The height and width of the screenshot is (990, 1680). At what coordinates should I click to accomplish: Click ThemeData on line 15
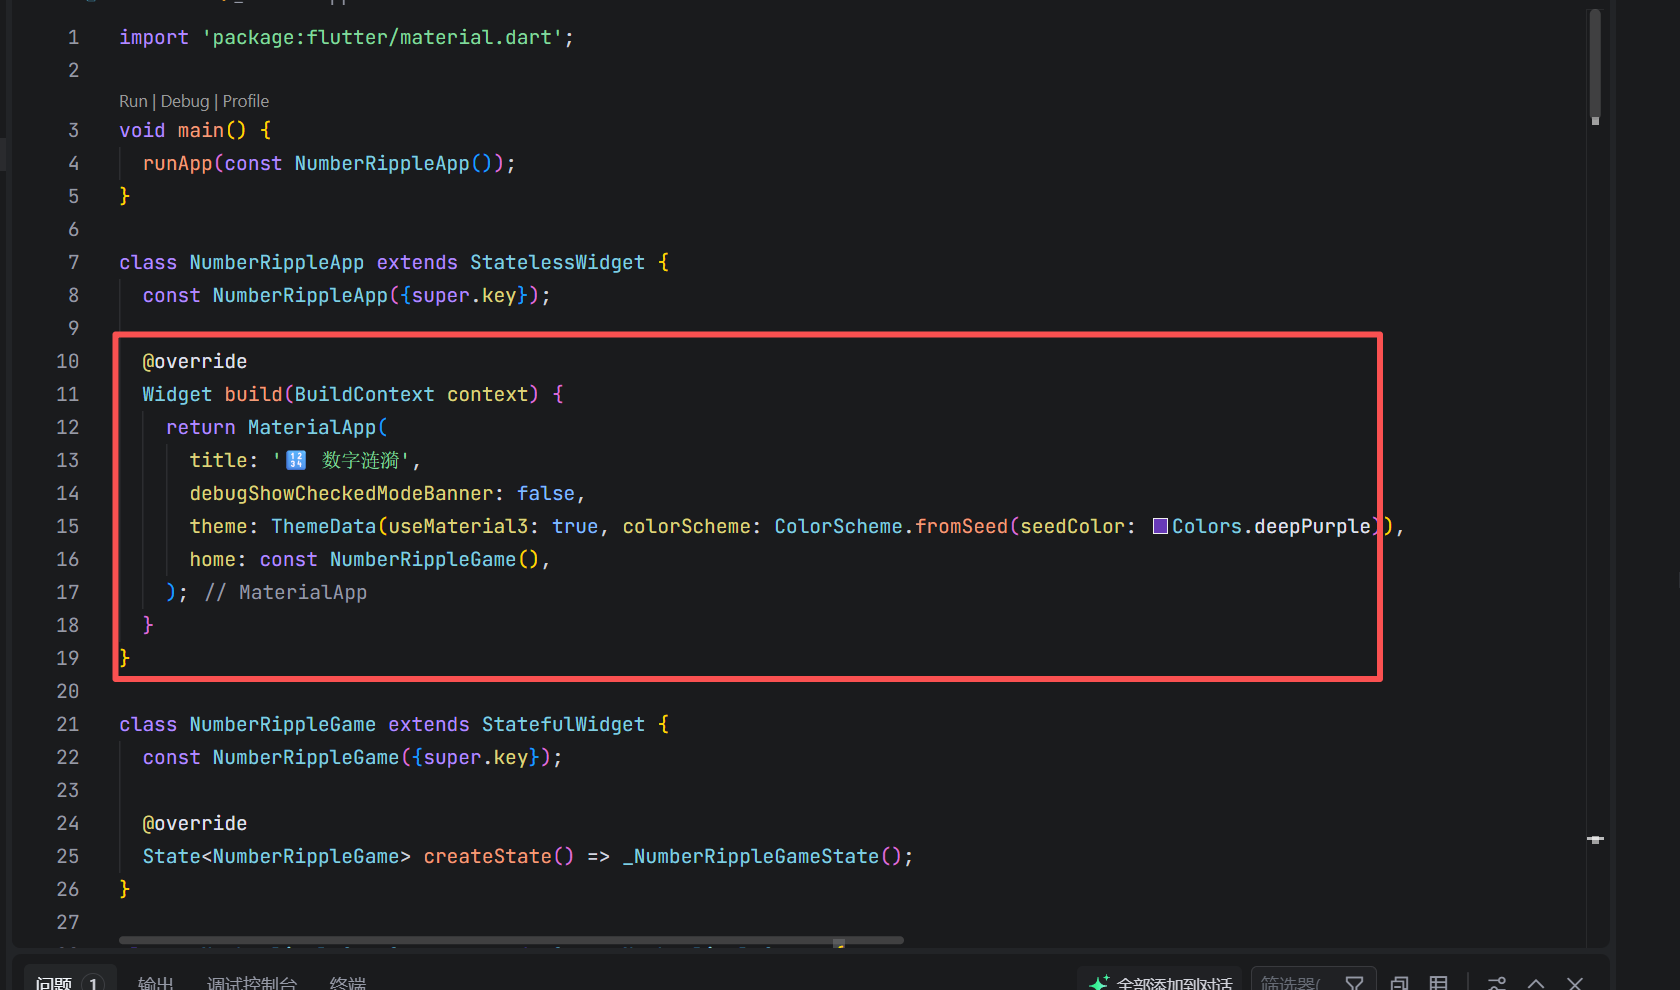[324, 526]
